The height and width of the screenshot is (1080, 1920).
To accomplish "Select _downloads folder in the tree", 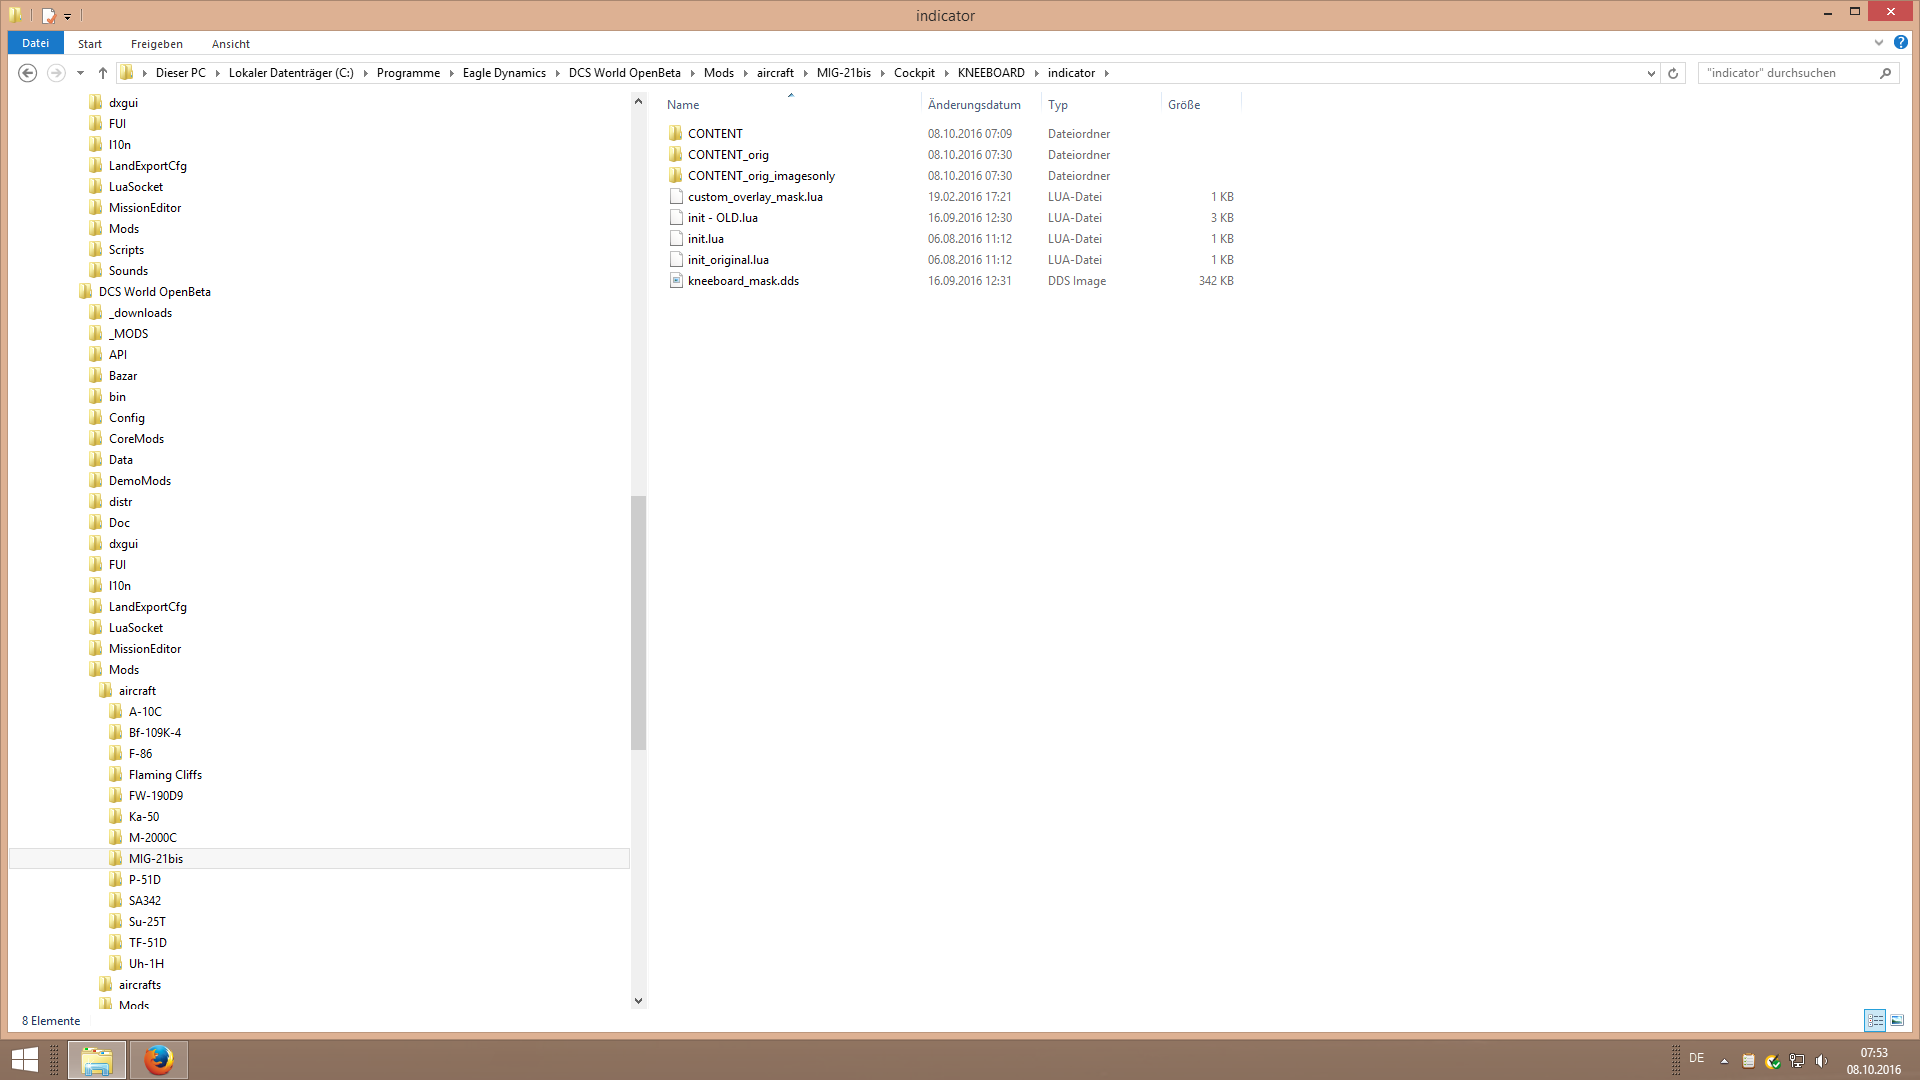I will pyautogui.click(x=140, y=313).
